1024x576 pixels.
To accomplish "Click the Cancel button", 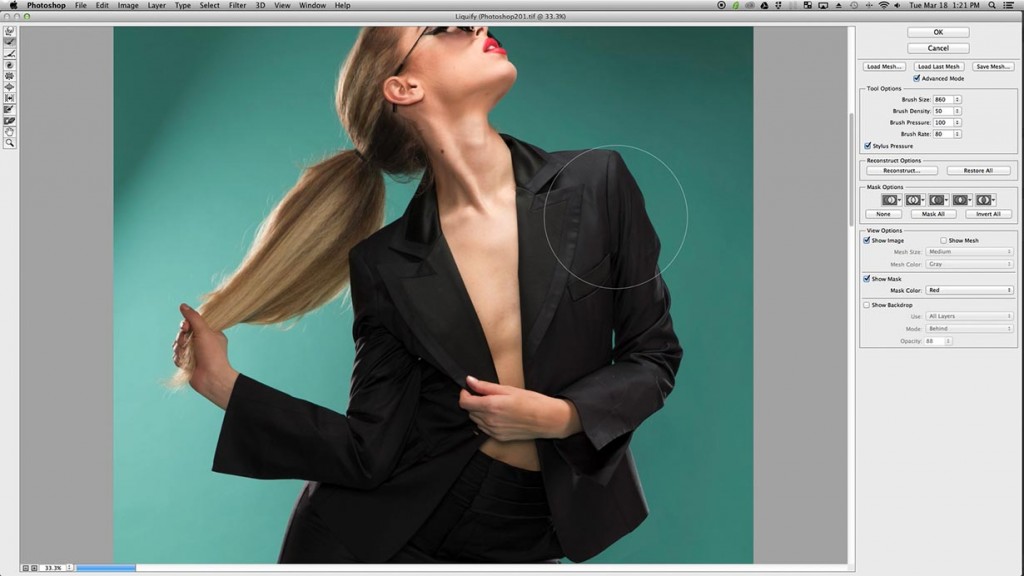I will [938, 48].
